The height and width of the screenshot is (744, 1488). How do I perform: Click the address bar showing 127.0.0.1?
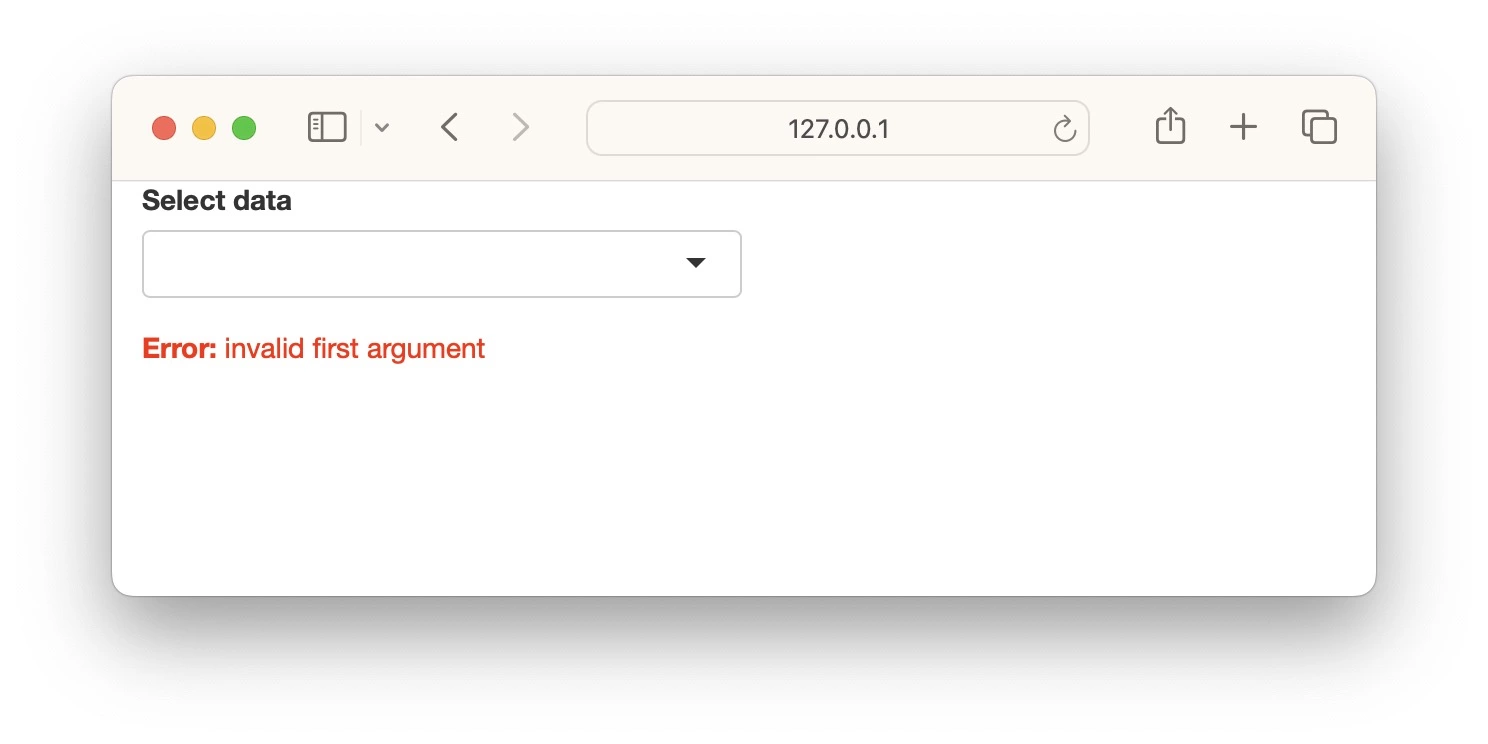tap(838, 128)
